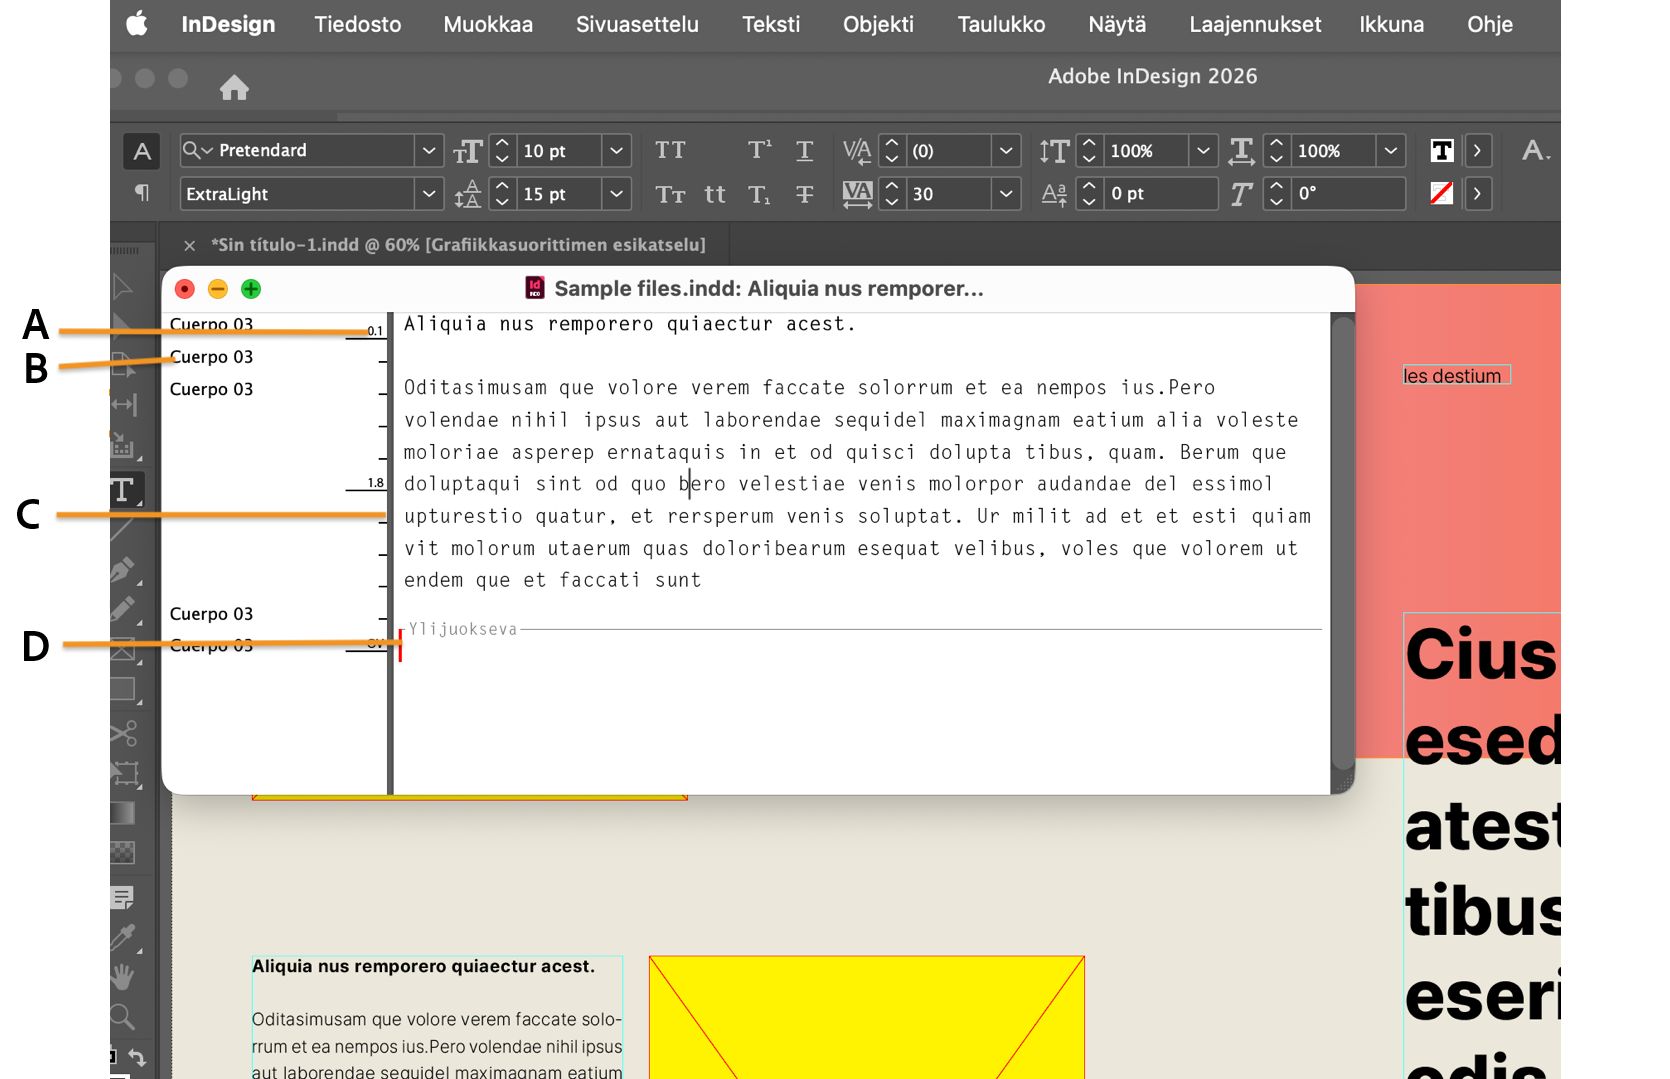This screenshot has width=1670, height=1079.
Task: Select the Selection tool arrow
Action: [x=123, y=287]
